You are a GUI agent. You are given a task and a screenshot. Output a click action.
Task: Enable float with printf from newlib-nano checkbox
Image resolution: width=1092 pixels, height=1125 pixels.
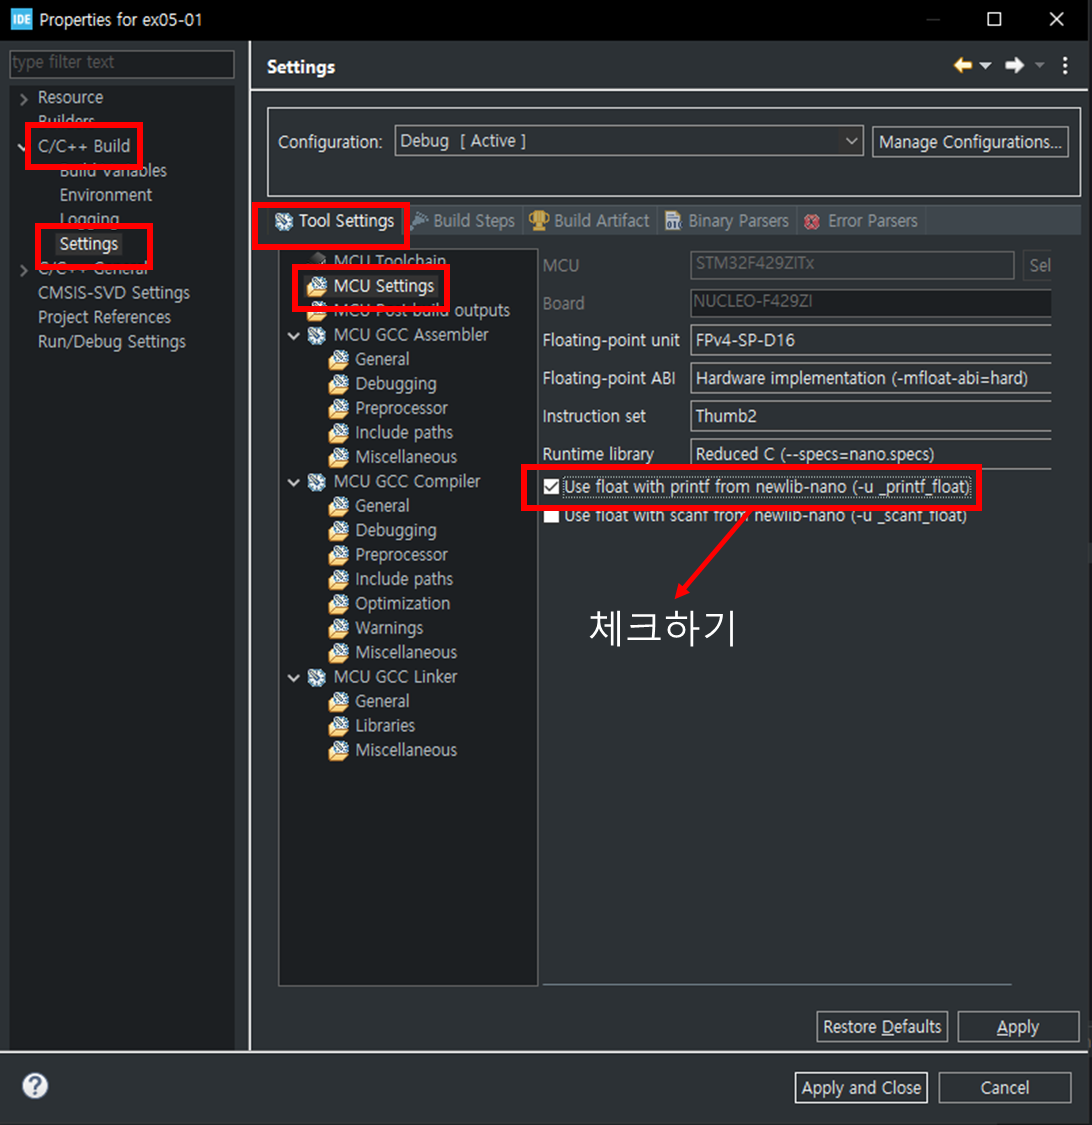[551, 487]
